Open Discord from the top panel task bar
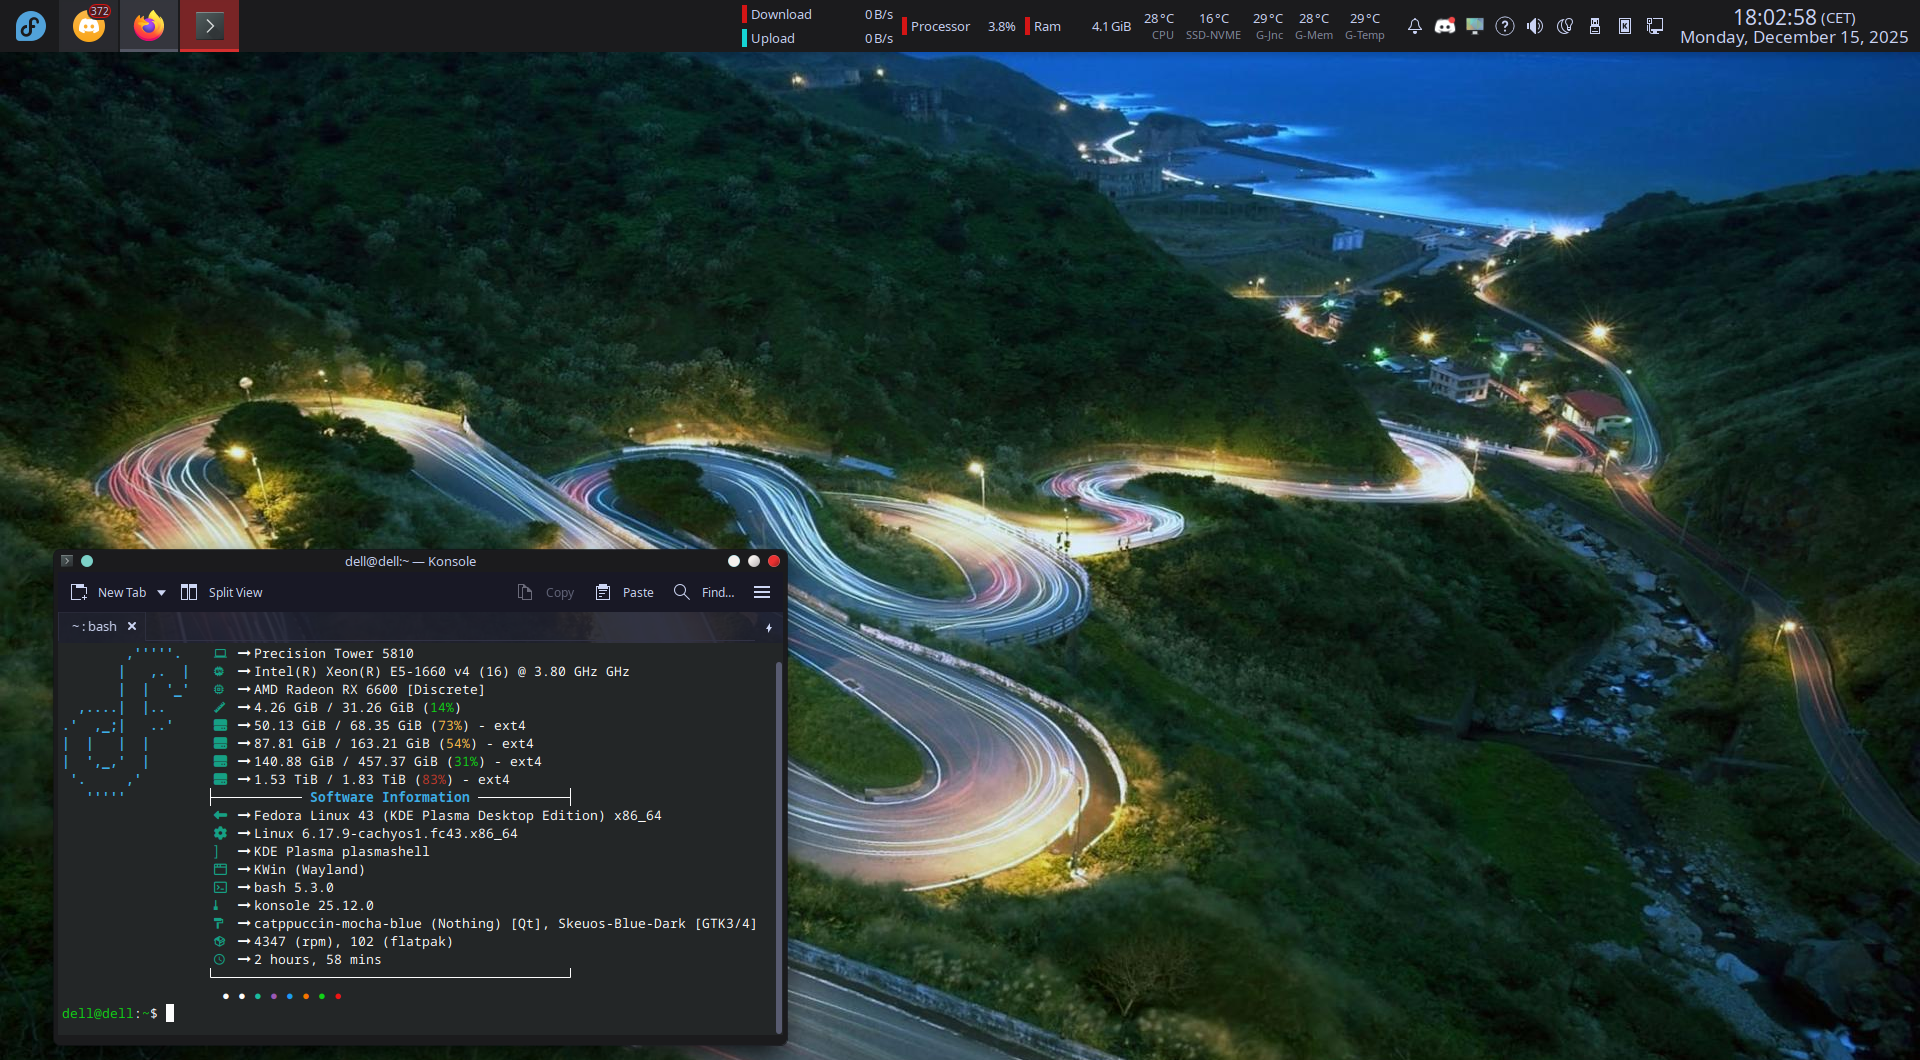The height and width of the screenshot is (1060, 1920). (89, 26)
